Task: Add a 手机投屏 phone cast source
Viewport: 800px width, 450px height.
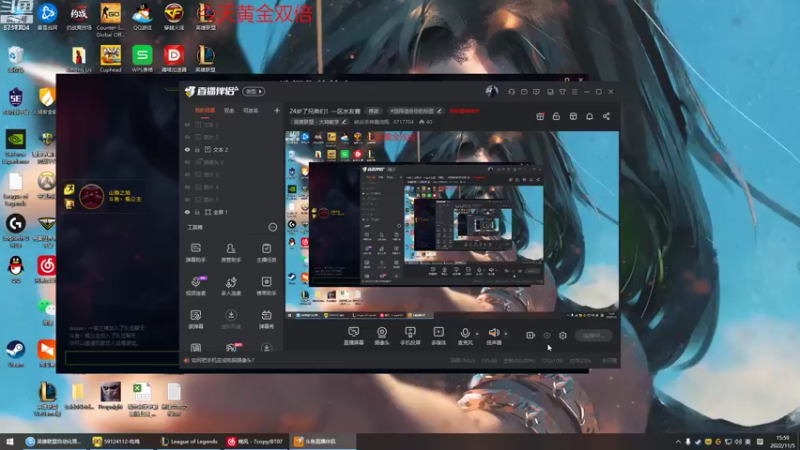Action: pyautogui.click(x=410, y=336)
